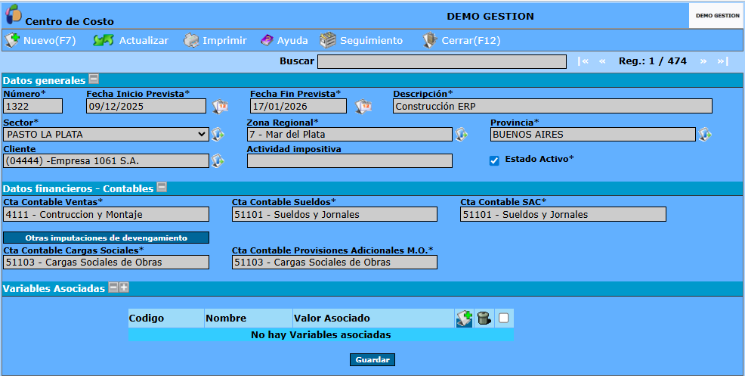
Task: Click Cerrar(F12) toolbar label
Action: pyautogui.click(x=471, y=41)
